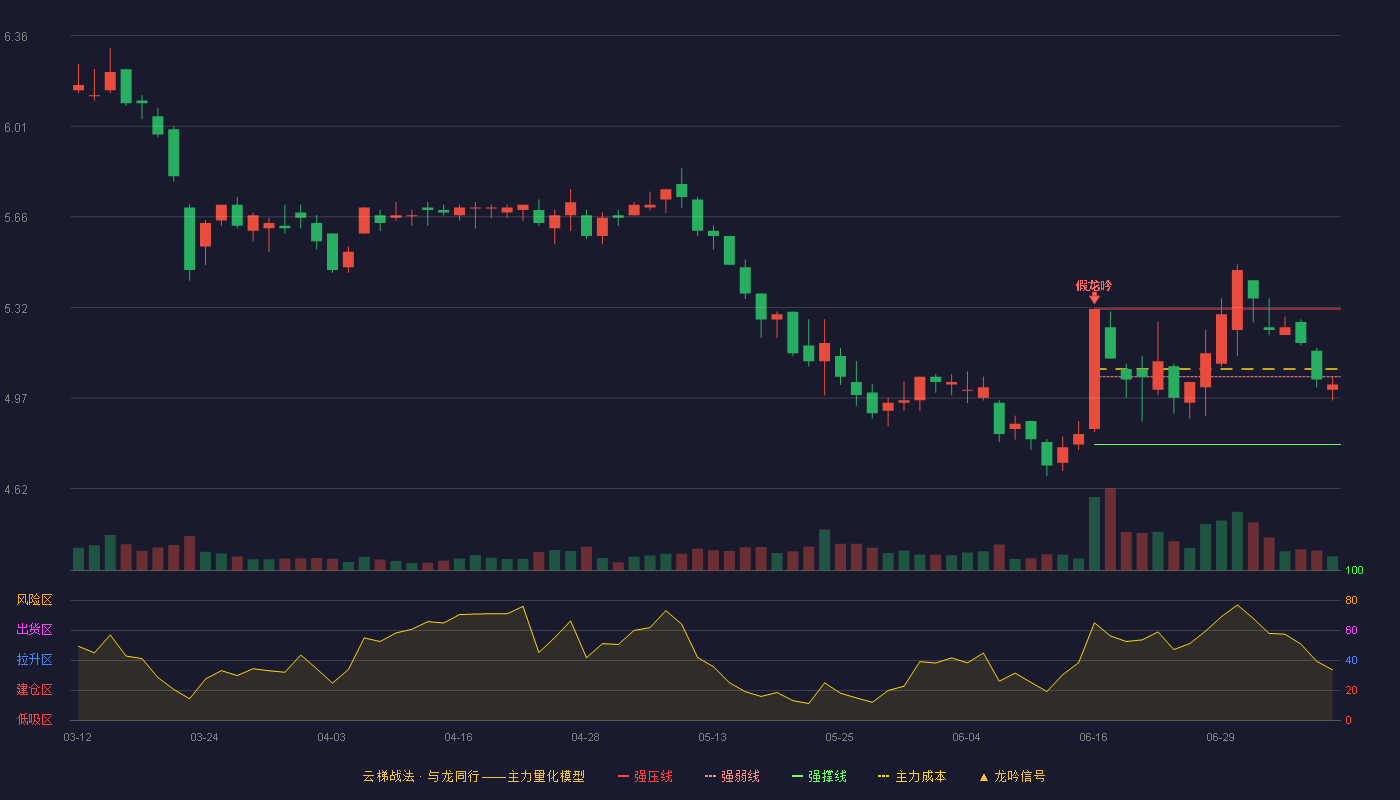Select the 低吸区 zone label
1400x800 pixels.
pyautogui.click(x=34, y=719)
